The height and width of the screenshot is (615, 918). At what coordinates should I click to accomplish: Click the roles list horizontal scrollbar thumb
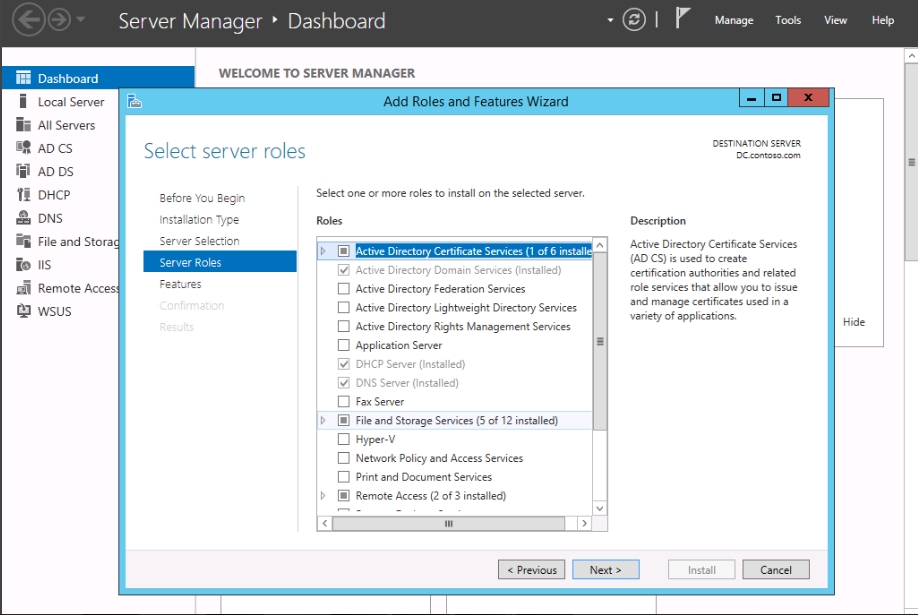[x=449, y=523]
